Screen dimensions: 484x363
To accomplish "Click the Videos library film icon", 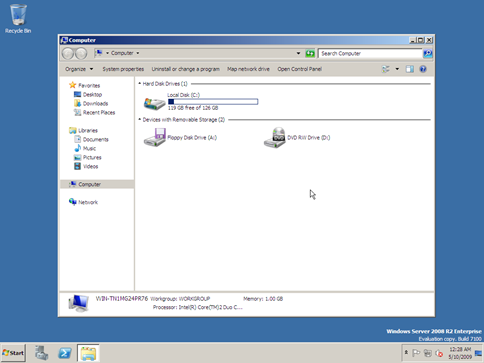I will click(77, 166).
